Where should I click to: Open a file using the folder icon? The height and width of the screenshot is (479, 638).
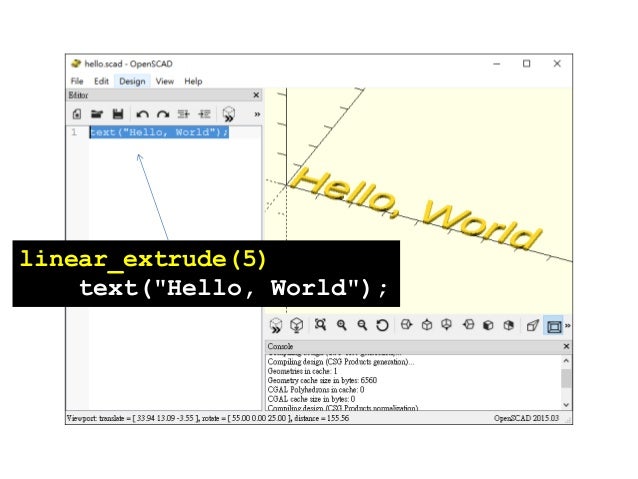coord(97,114)
